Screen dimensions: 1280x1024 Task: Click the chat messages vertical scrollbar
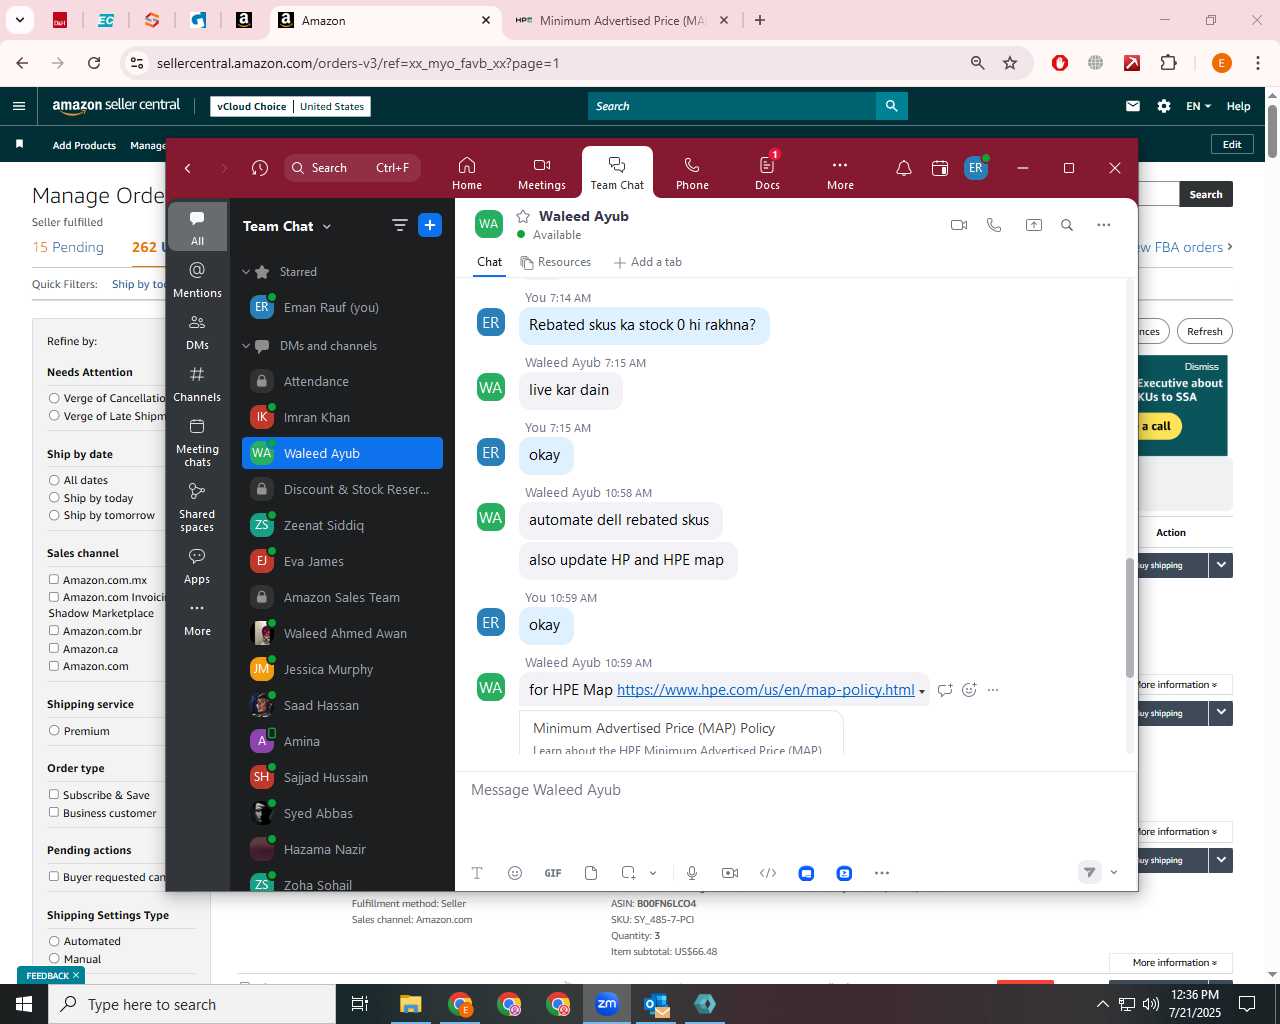point(1130,617)
